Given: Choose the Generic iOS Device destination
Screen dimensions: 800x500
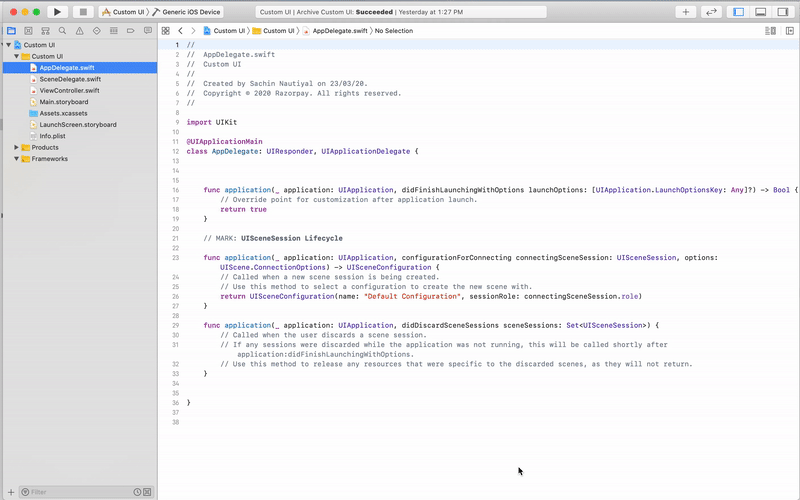Looking at the screenshot, I should pos(187,12).
